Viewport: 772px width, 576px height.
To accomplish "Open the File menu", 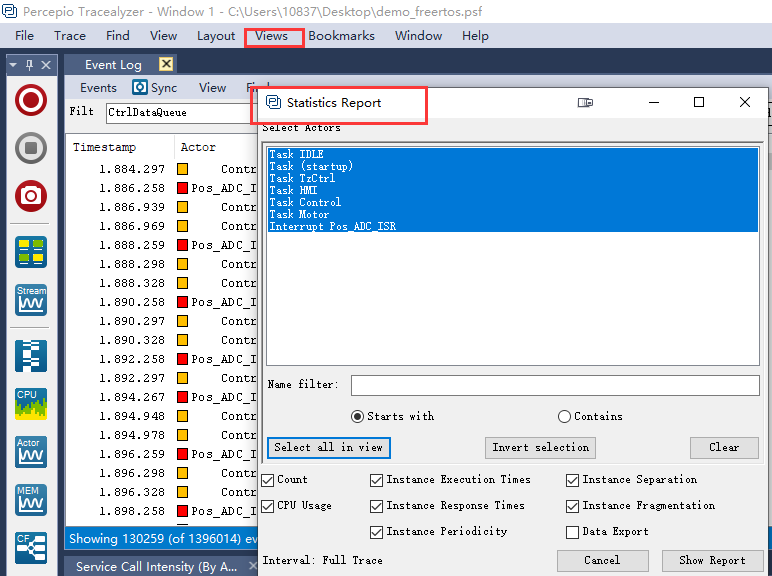I will click(24, 36).
